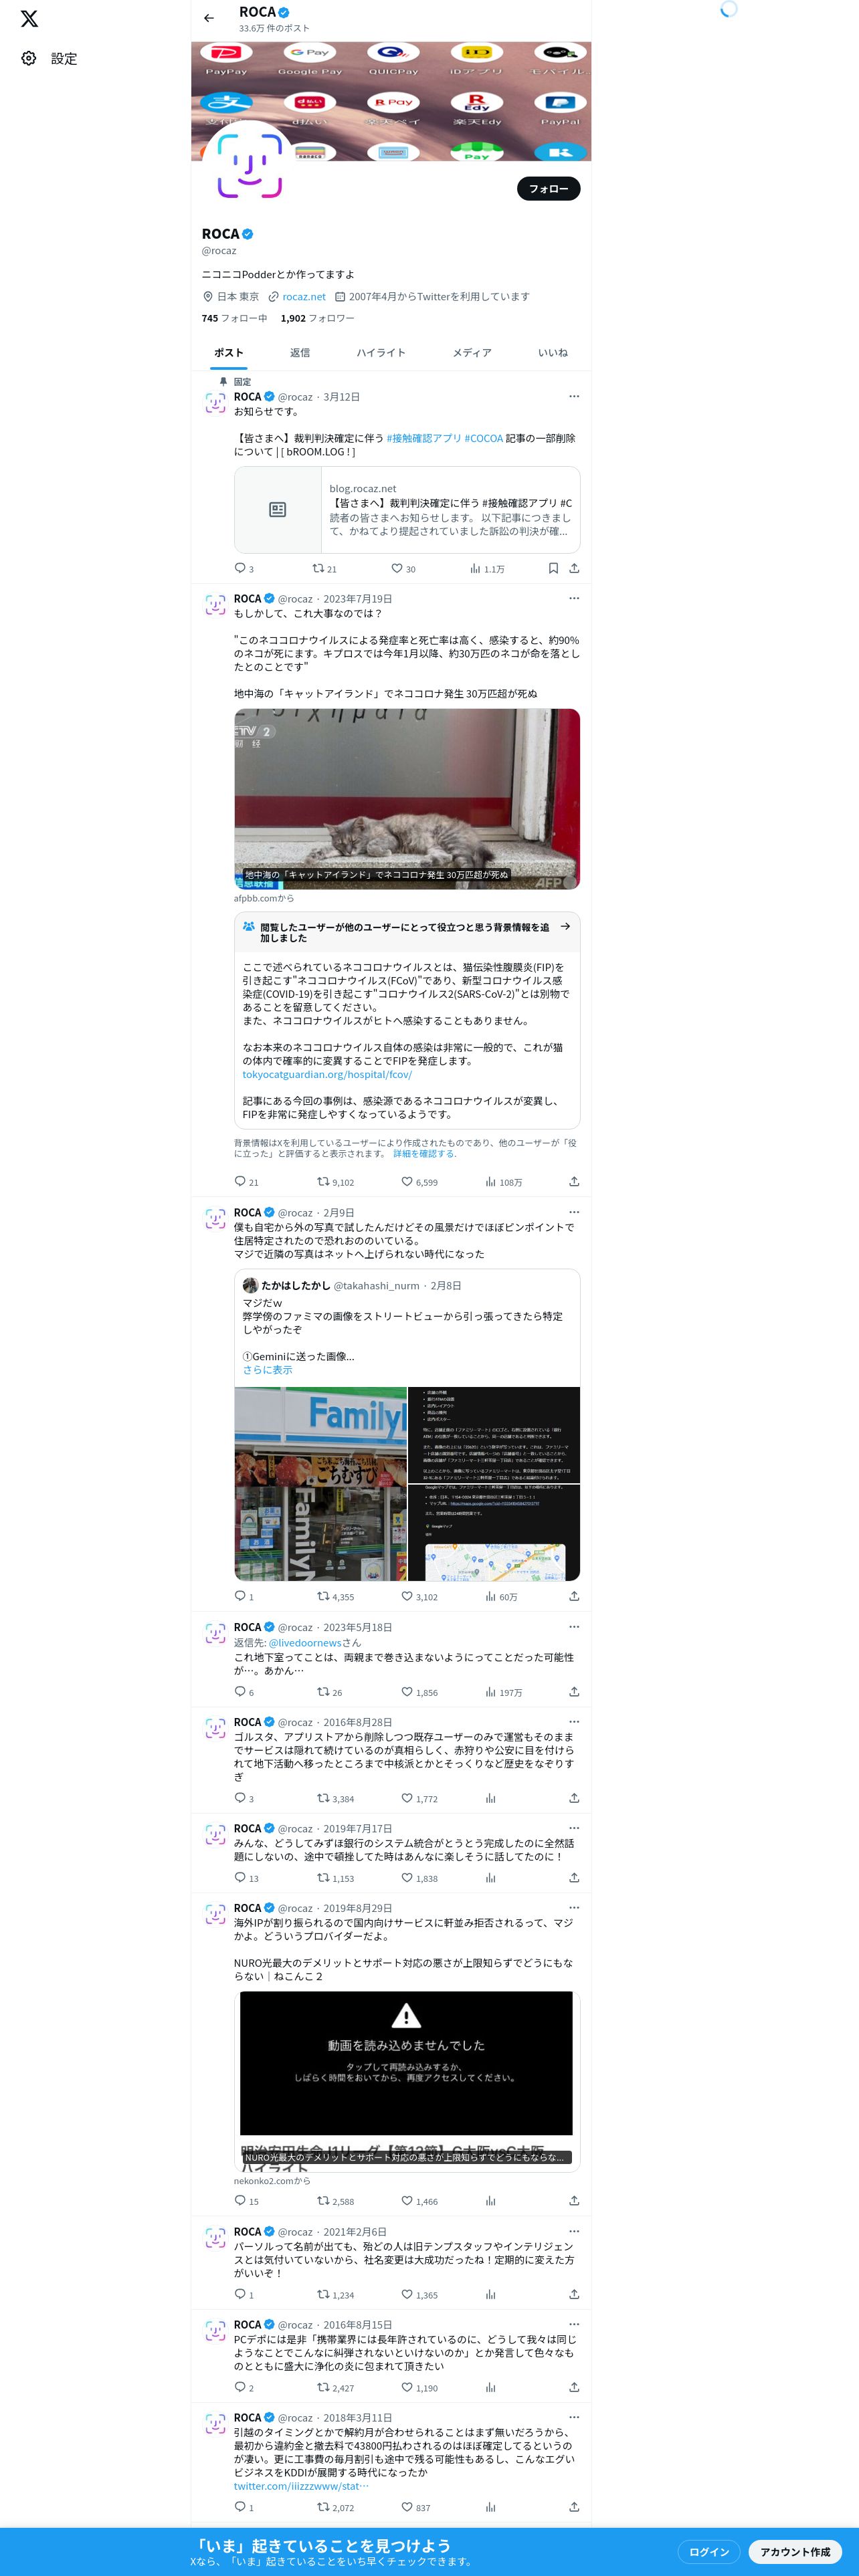859x2576 pixels.
Task: Like the post with 1,856 likes
Action: [419, 1692]
